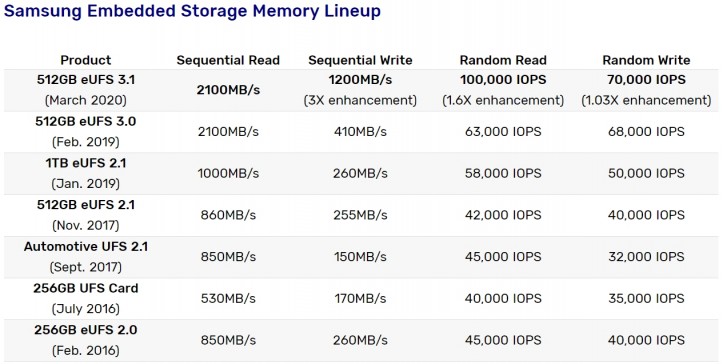The width and height of the screenshot is (727, 364).
Task: Select the Random Write column header
Action: [646, 60]
